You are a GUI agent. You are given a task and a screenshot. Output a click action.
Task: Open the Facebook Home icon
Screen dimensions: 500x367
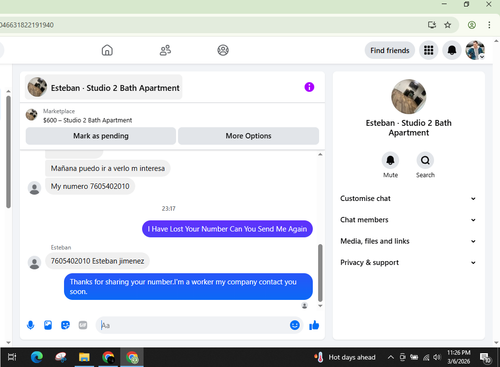tap(107, 50)
